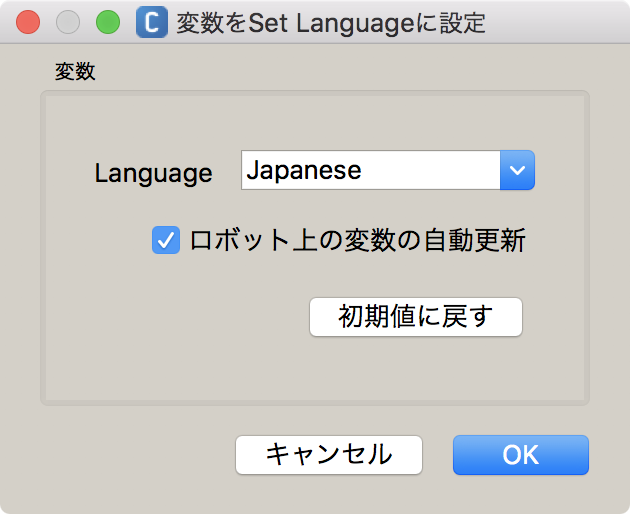The image size is (630, 514).
Task: Click the blue chevron beside Japanese
Action: [x=517, y=170]
